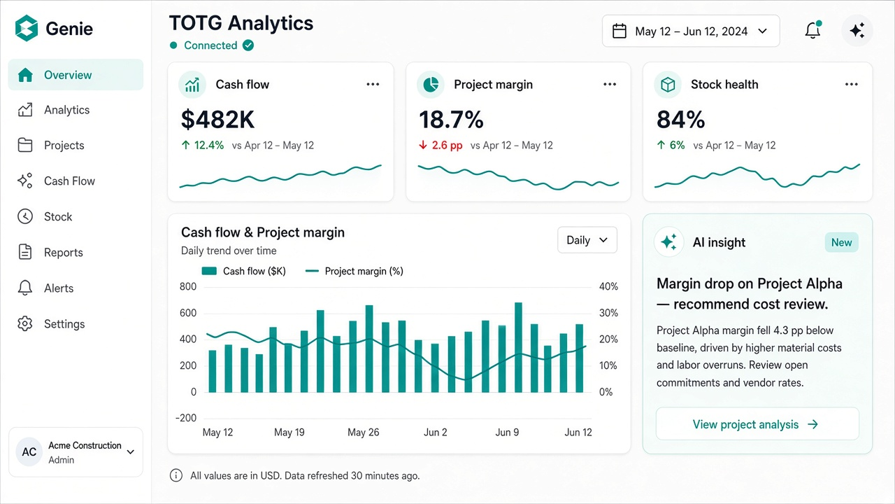Click the Cash flow card sparkline

280,176
